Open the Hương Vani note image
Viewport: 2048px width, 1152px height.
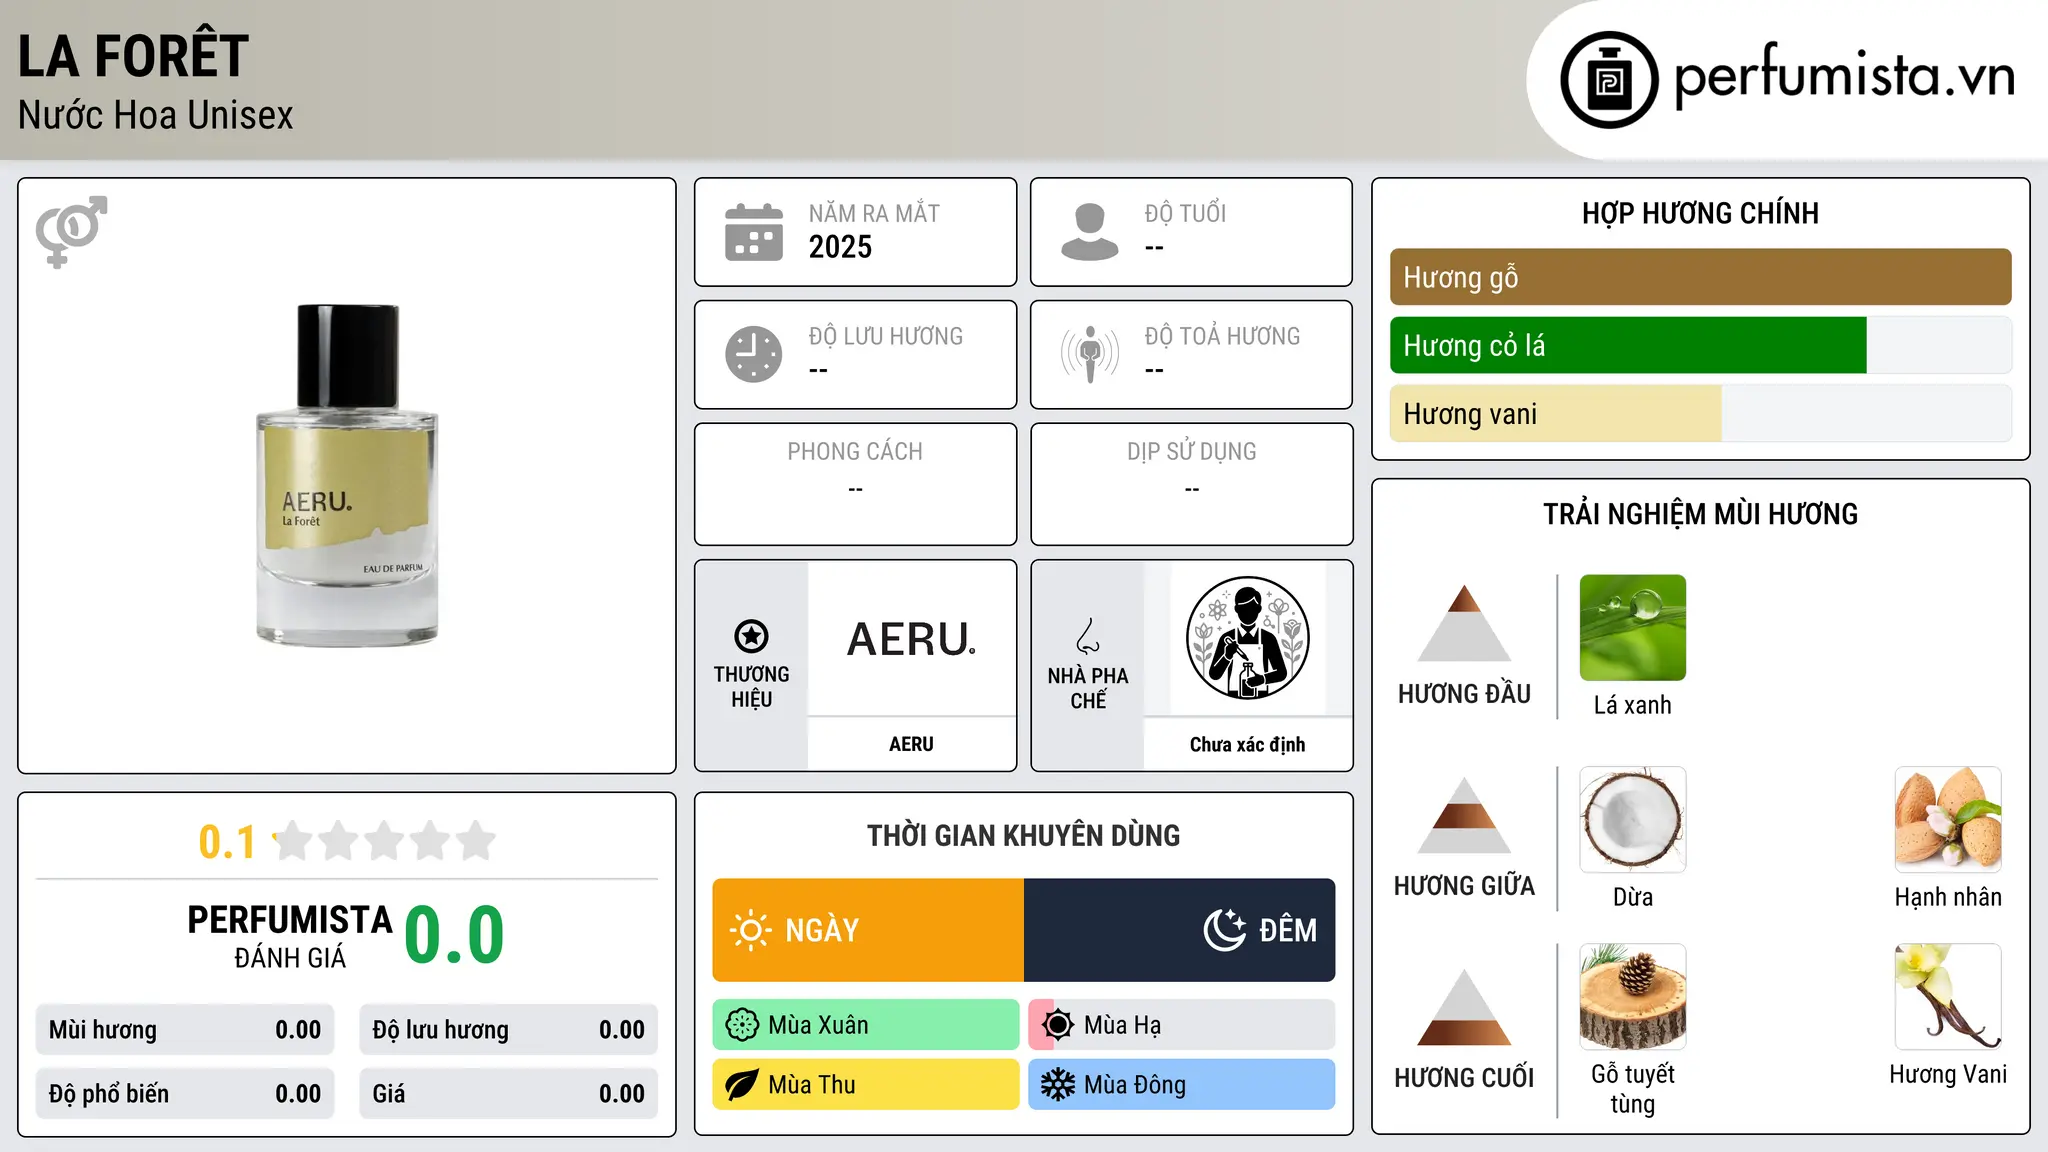coord(1948,997)
